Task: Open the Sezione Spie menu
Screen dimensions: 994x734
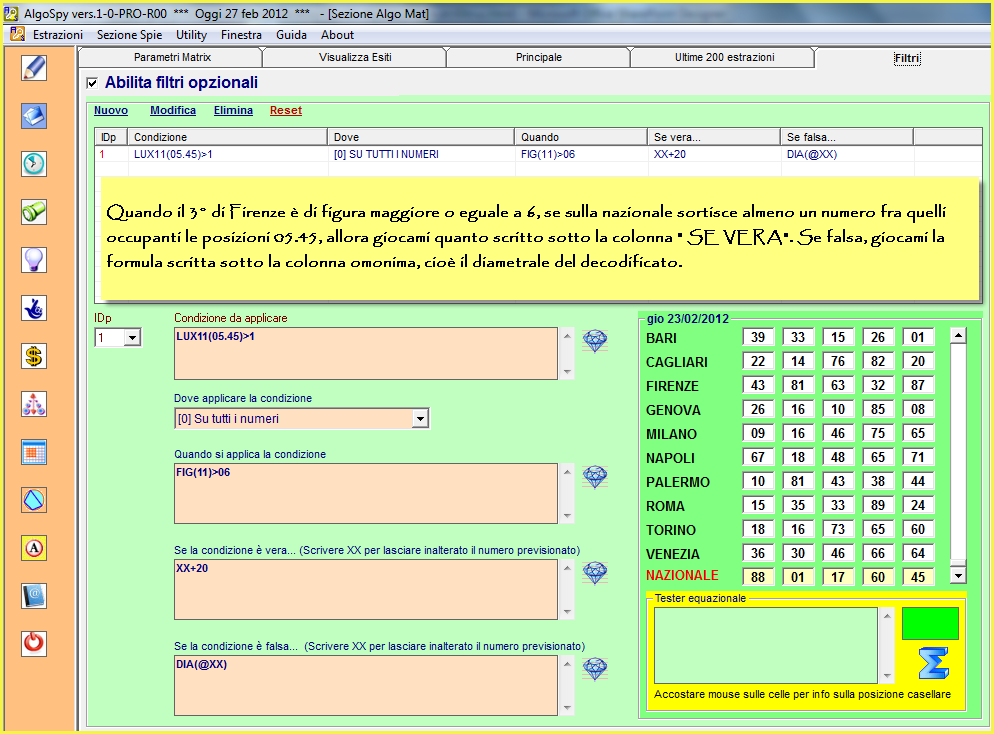Action: click(129, 35)
